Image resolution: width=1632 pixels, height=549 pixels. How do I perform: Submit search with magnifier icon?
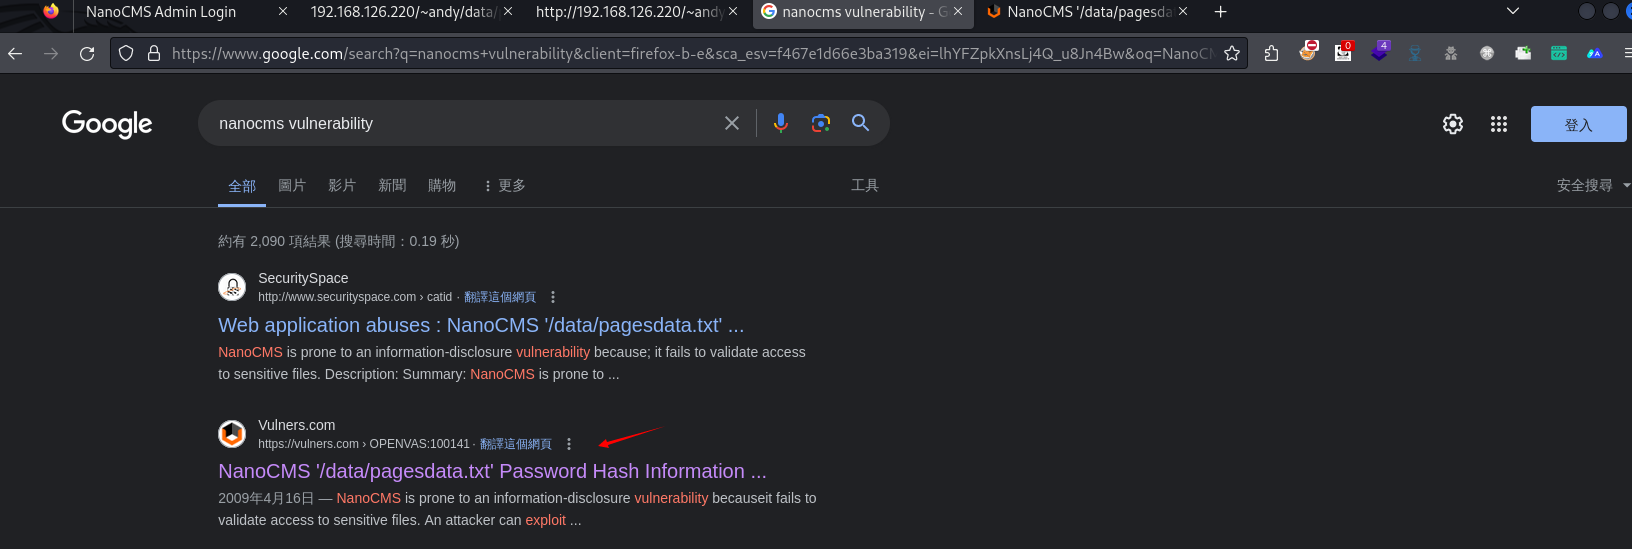pos(860,123)
